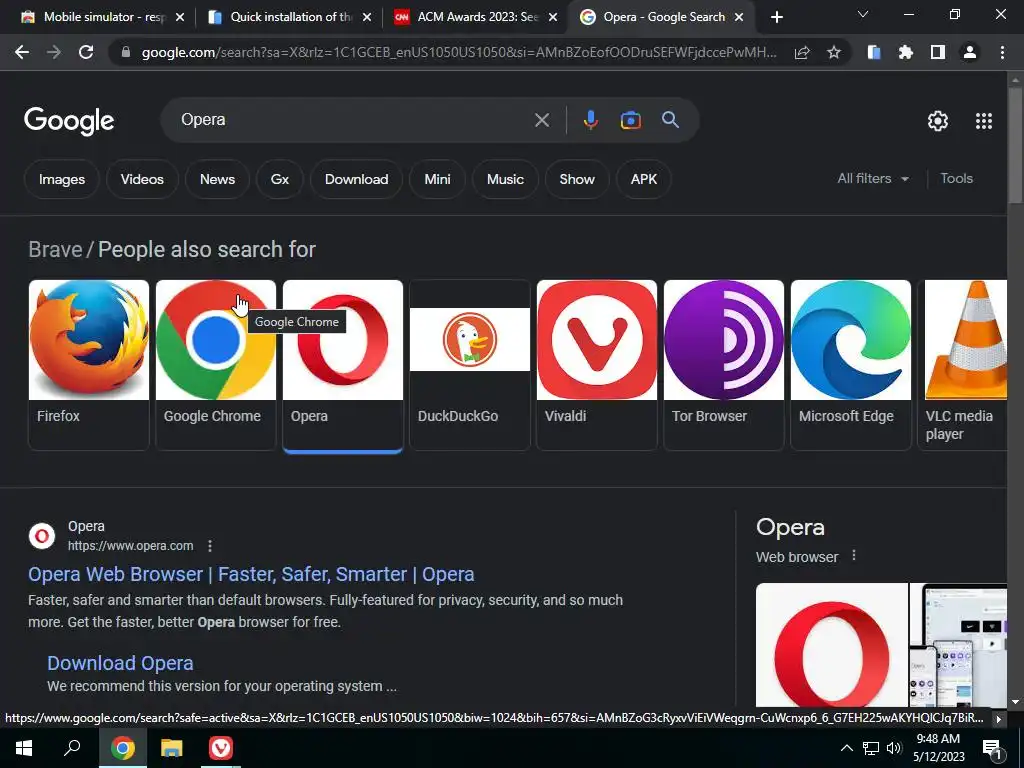1024x768 pixels.
Task: Select the Tor Browser card
Action: (x=724, y=364)
